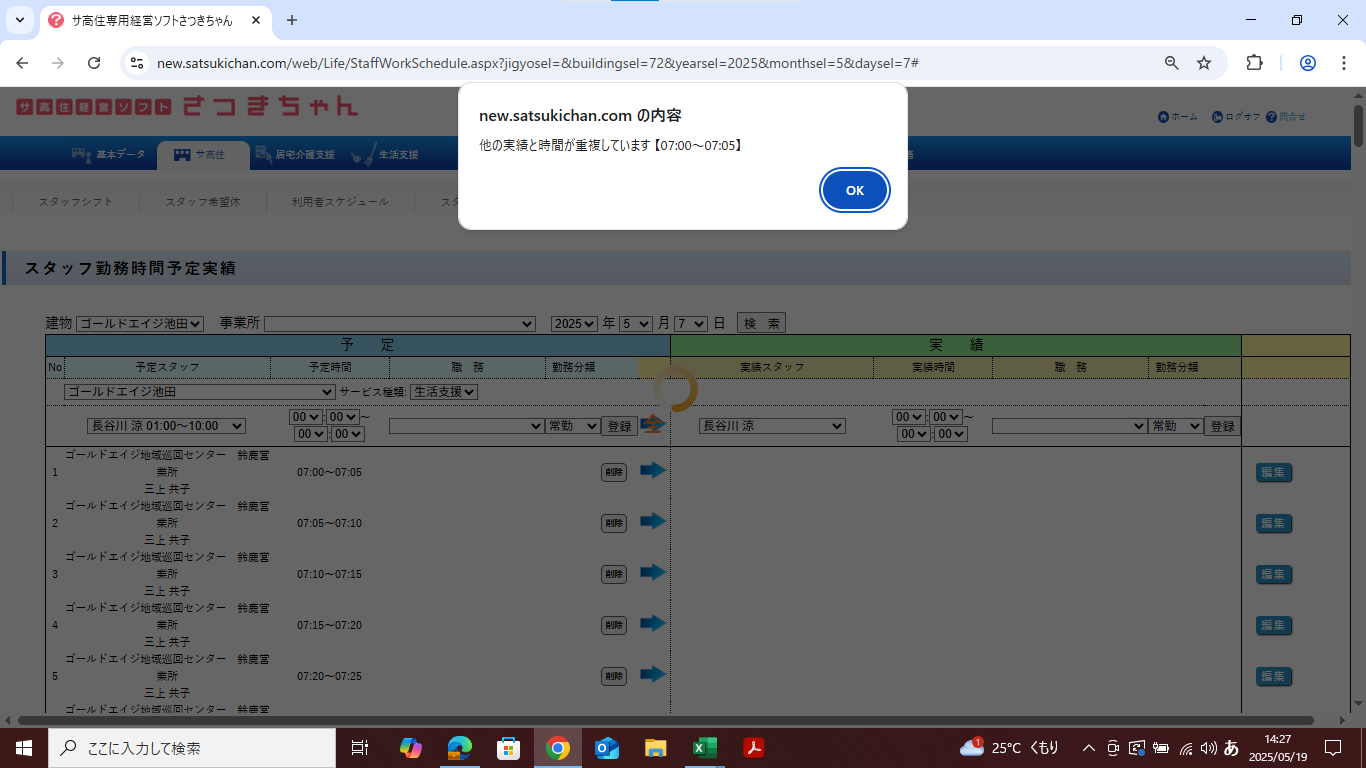Open the 長谷川 涼 01:00～10:00 staff dropdown
This screenshot has height=768, width=1366.
pyautogui.click(x=166, y=426)
